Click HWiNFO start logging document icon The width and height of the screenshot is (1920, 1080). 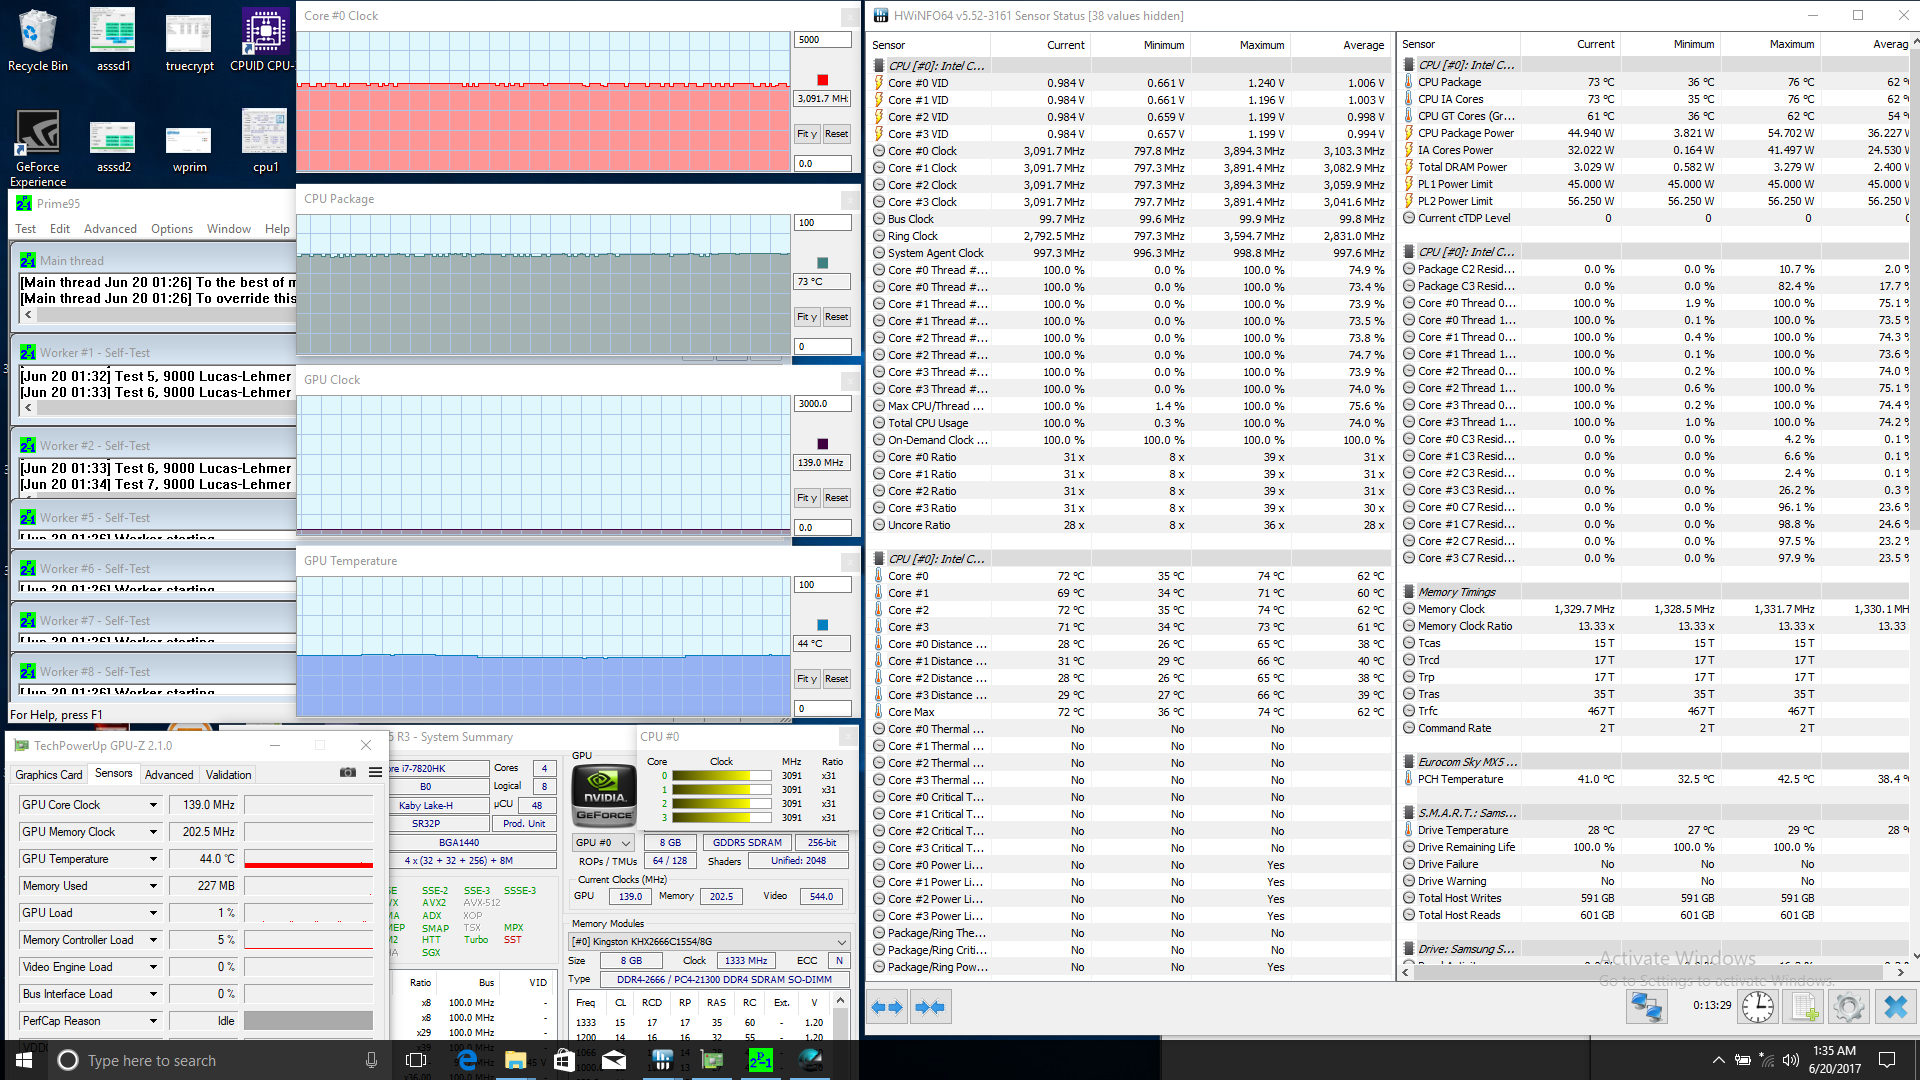[1804, 1006]
